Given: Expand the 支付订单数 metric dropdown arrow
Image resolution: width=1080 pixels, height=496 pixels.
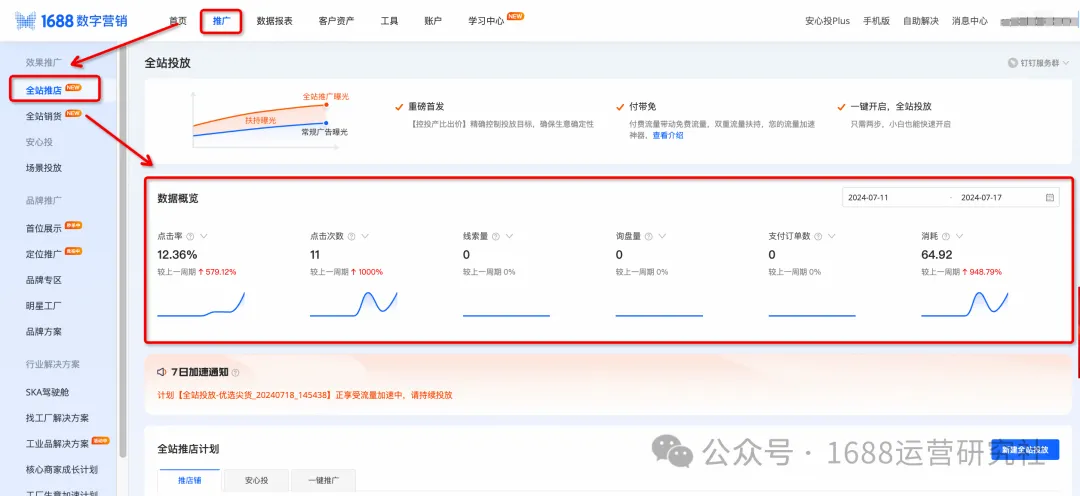Looking at the screenshot, I should click(831, 236).
